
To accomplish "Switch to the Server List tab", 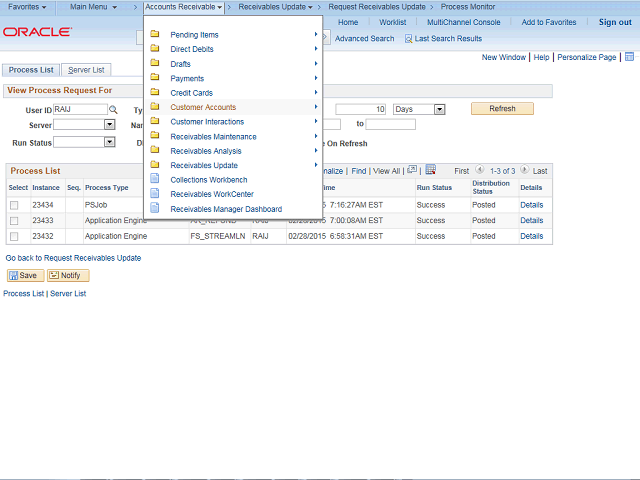I will tap(86, 70).
